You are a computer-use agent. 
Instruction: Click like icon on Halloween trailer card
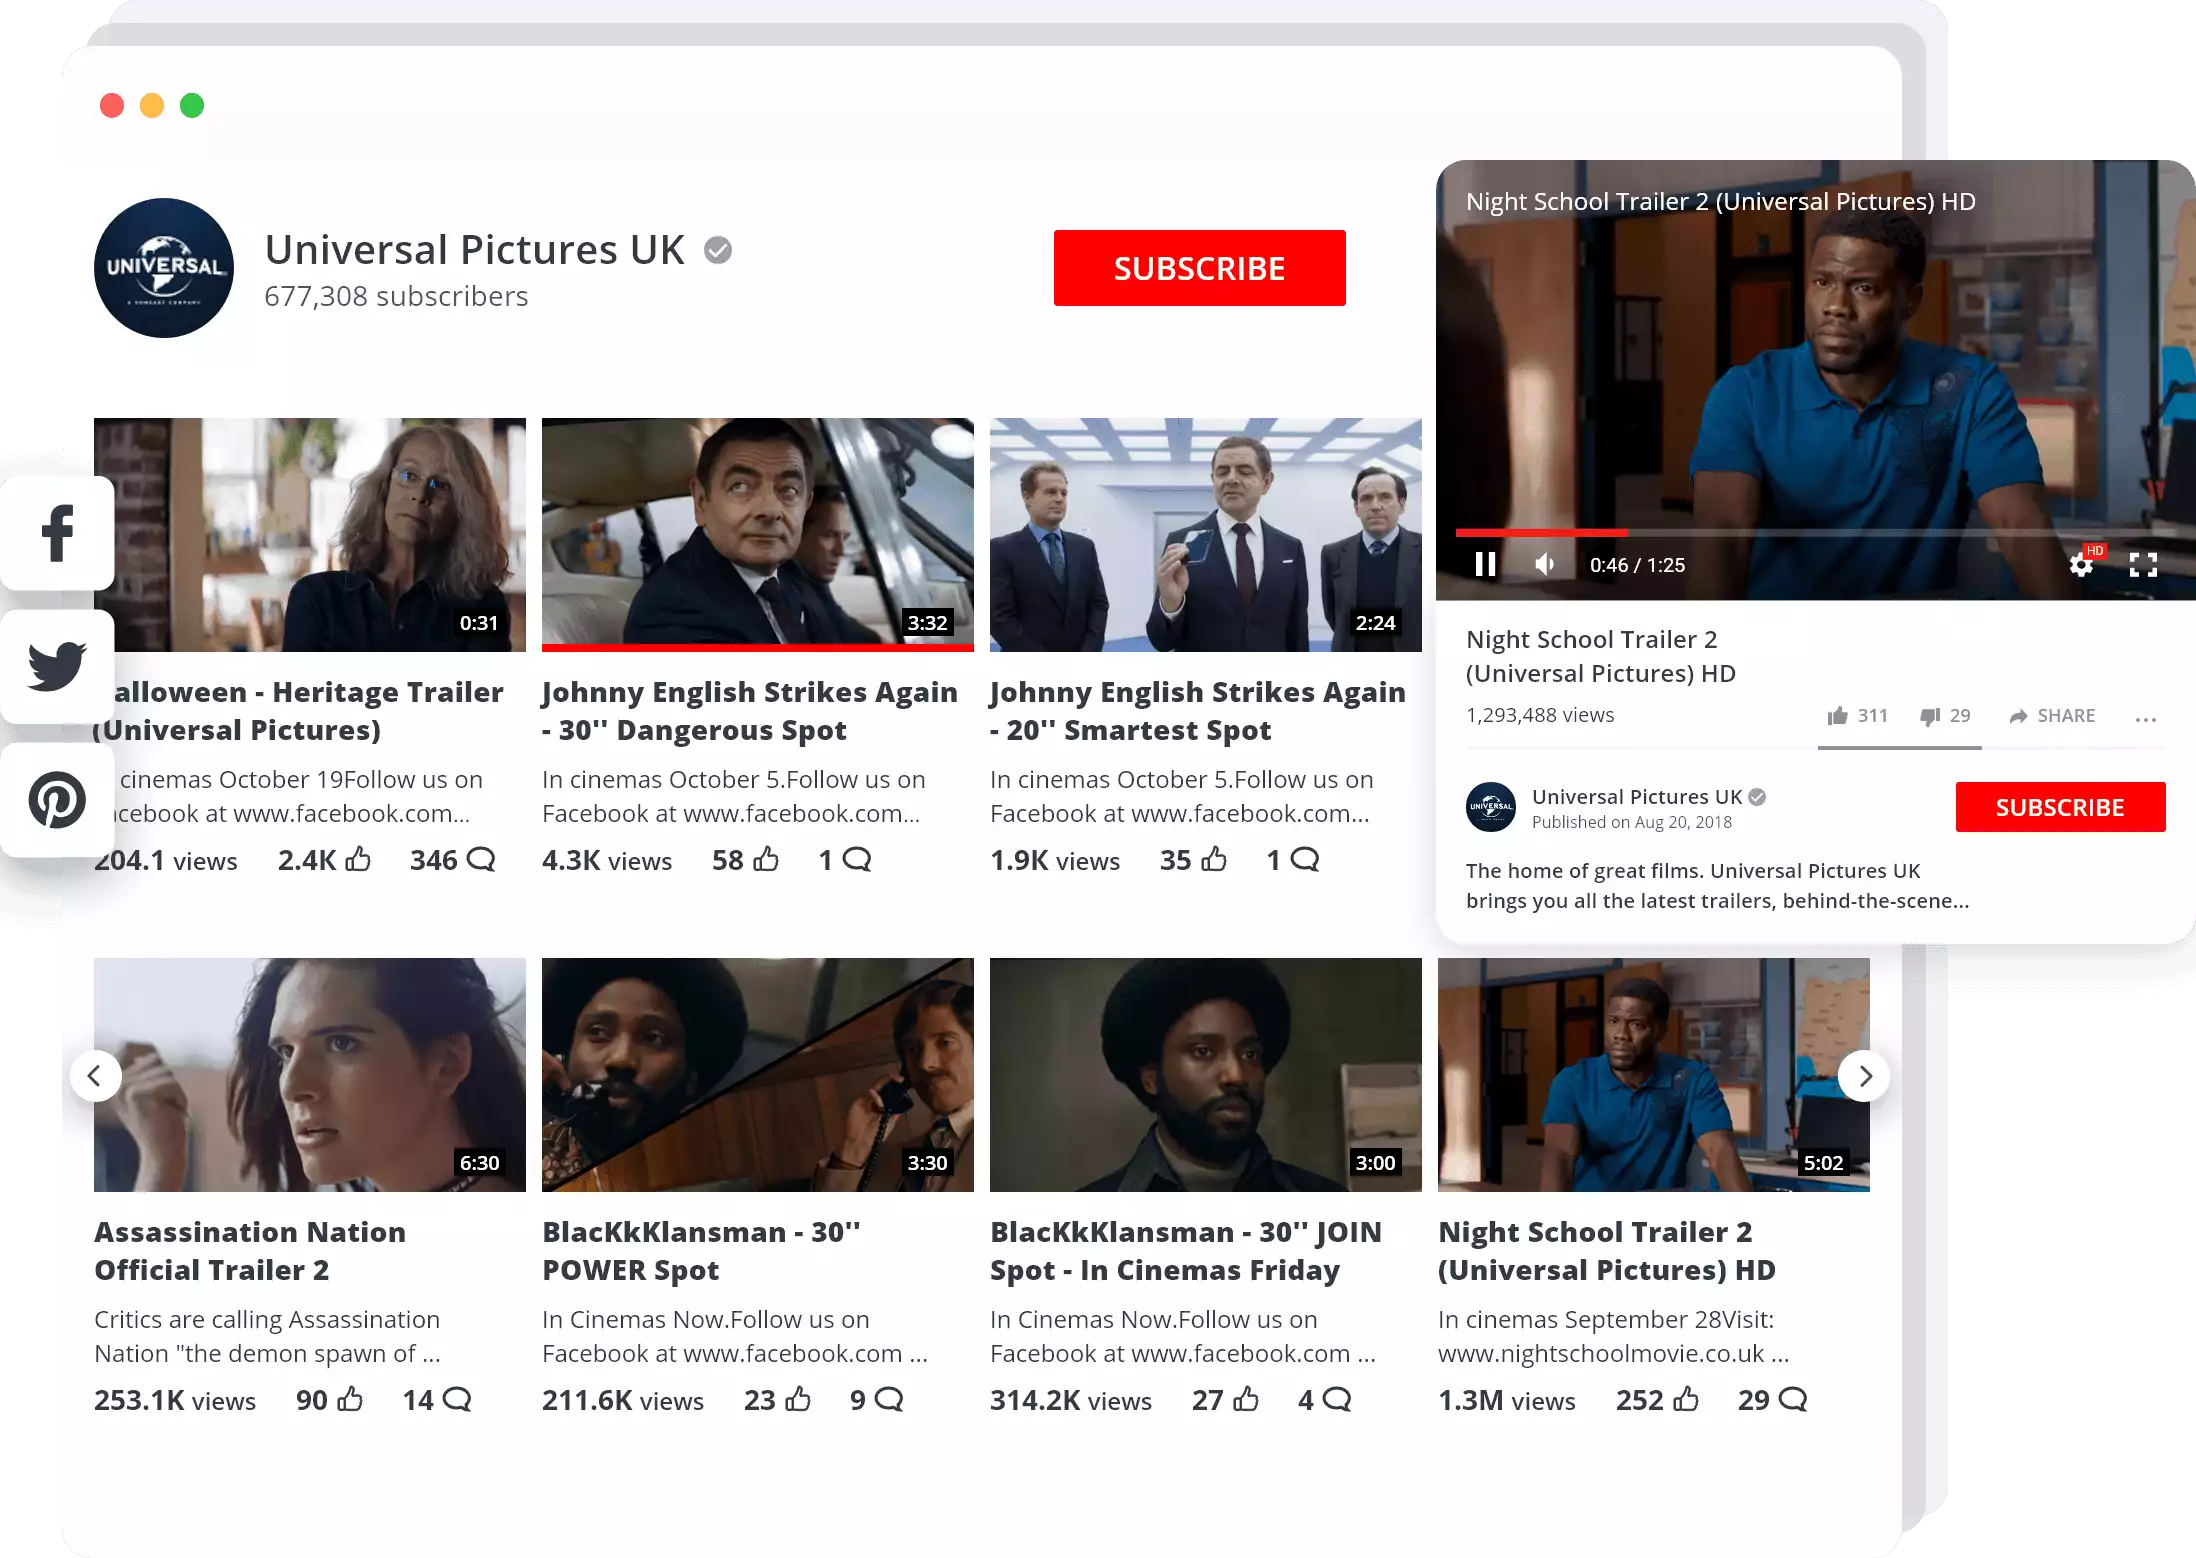click(358, 859)
